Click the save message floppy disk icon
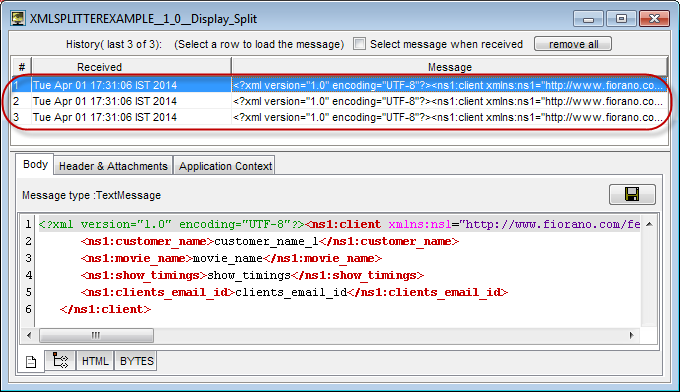 (632, 194)
